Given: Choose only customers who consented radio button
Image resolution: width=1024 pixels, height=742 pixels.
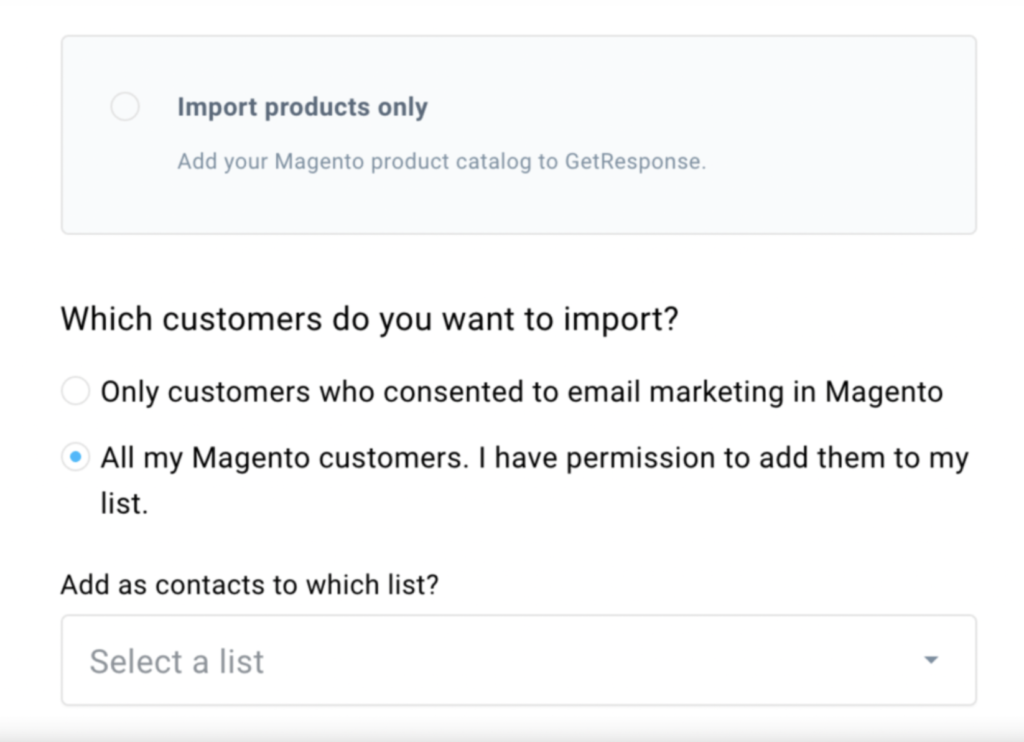Looking at the screenshot, I should click(x=75, y=391).
